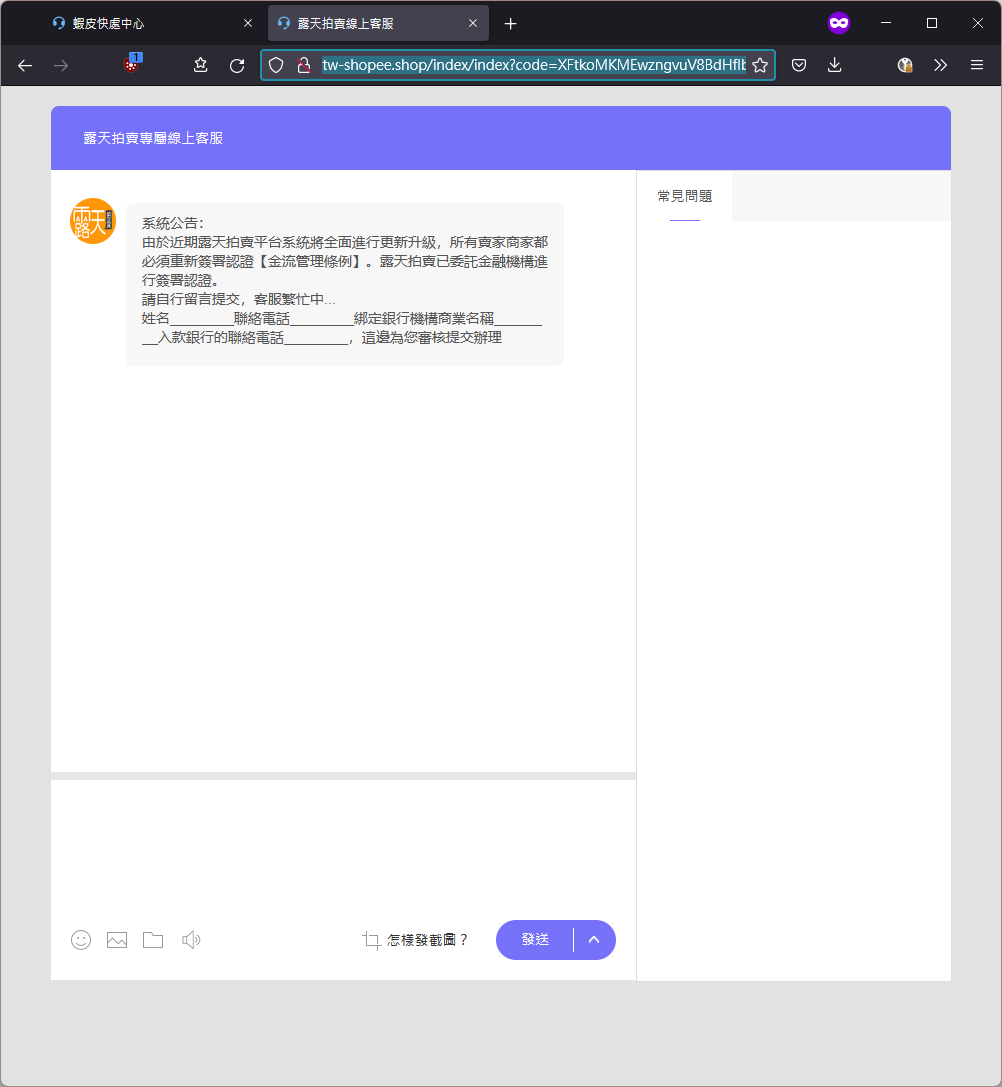The width and height of the screenshot is (1002, 1087).
Task: Close the 露天拍賣線上客服 tab
Action: (x=473, y=24)
